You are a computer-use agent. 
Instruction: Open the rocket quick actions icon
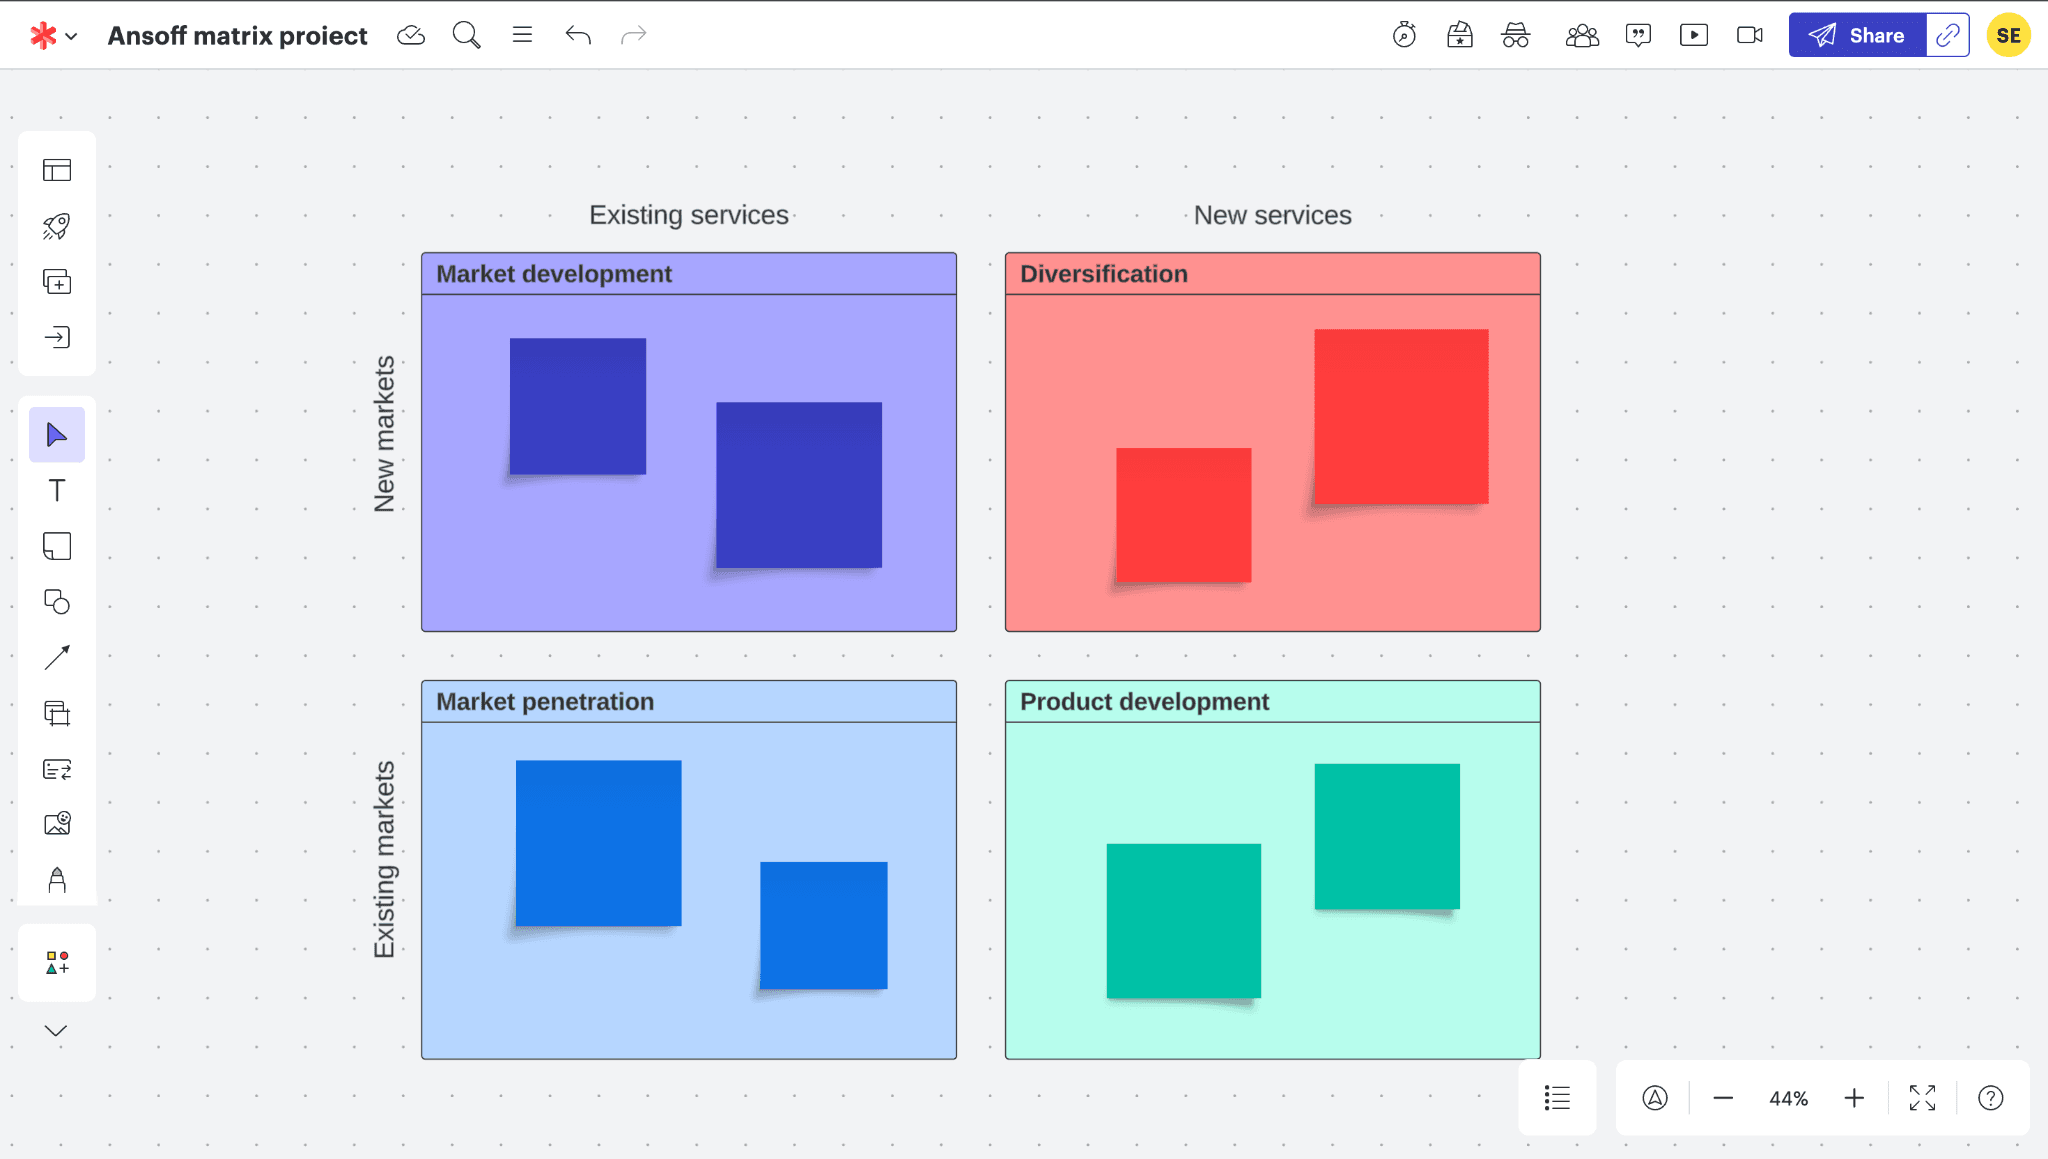pyautogui.click(x=57, y=226)
